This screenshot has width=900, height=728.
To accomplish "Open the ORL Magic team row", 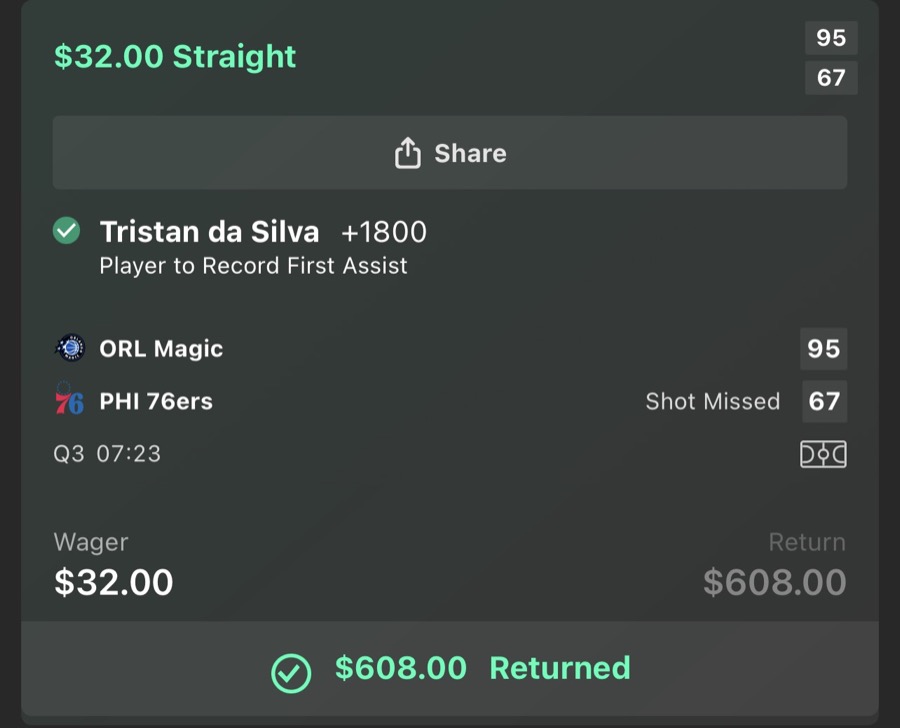I will (162, 348).
